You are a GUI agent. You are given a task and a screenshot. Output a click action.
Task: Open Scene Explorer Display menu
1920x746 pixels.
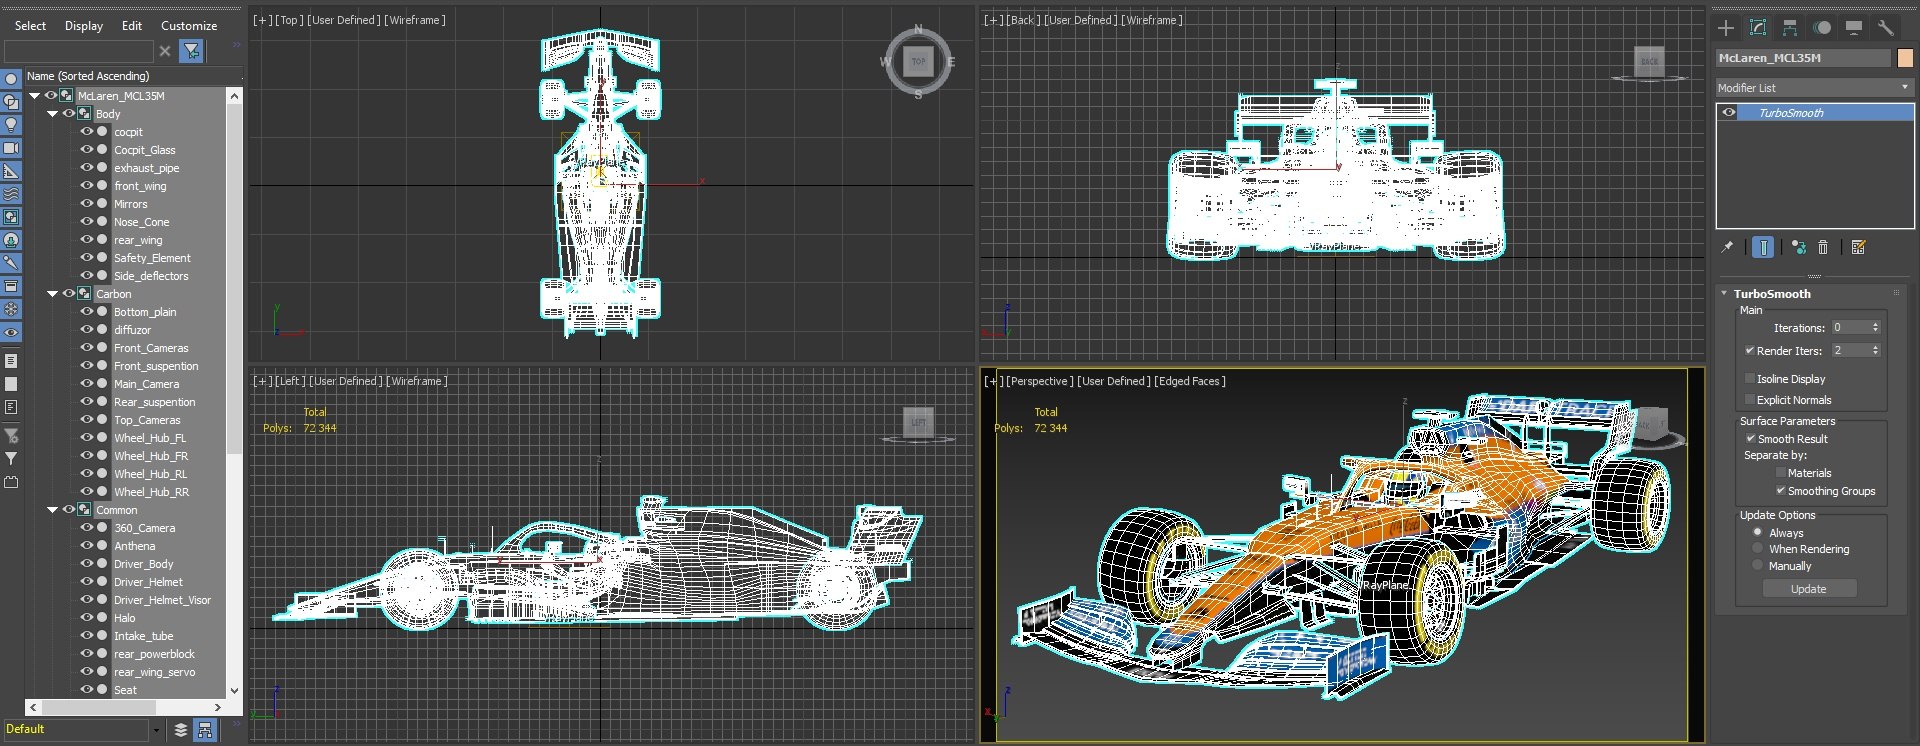(x=84, y=26)
